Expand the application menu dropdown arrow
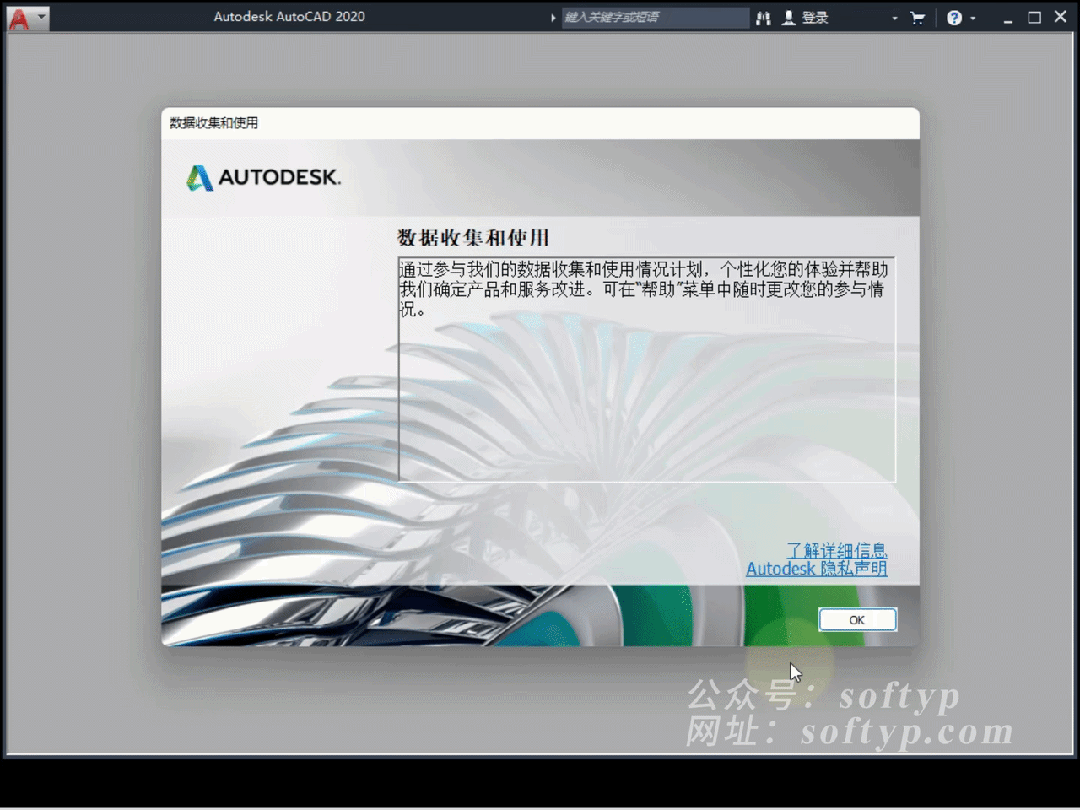Screen dimensions: 1080x810 click(x=41, y=17)
